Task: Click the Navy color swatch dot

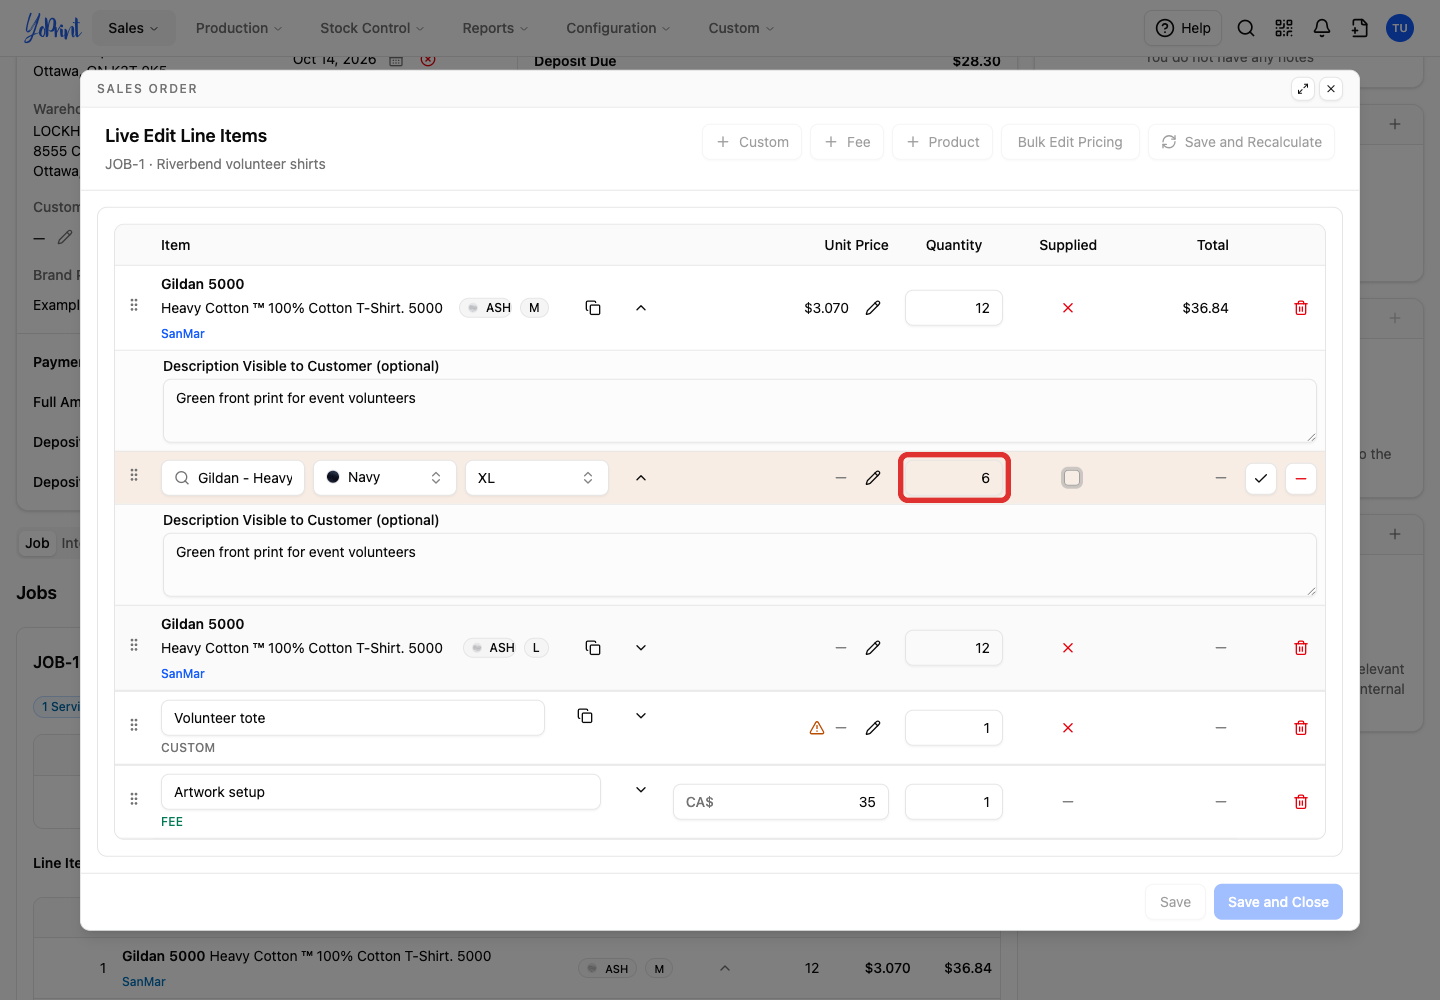Action: tap(333, 477)
